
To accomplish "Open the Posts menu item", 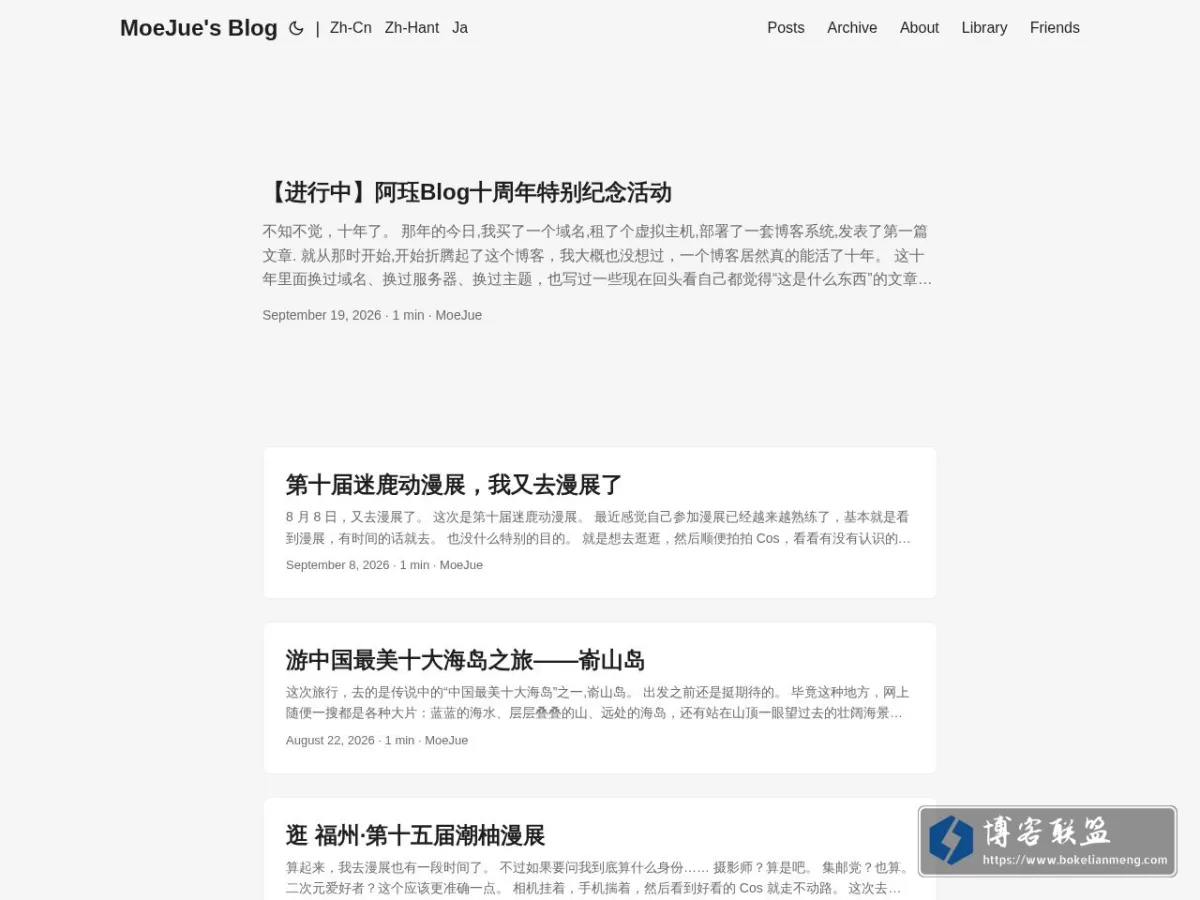I will [x=786, y=28].
